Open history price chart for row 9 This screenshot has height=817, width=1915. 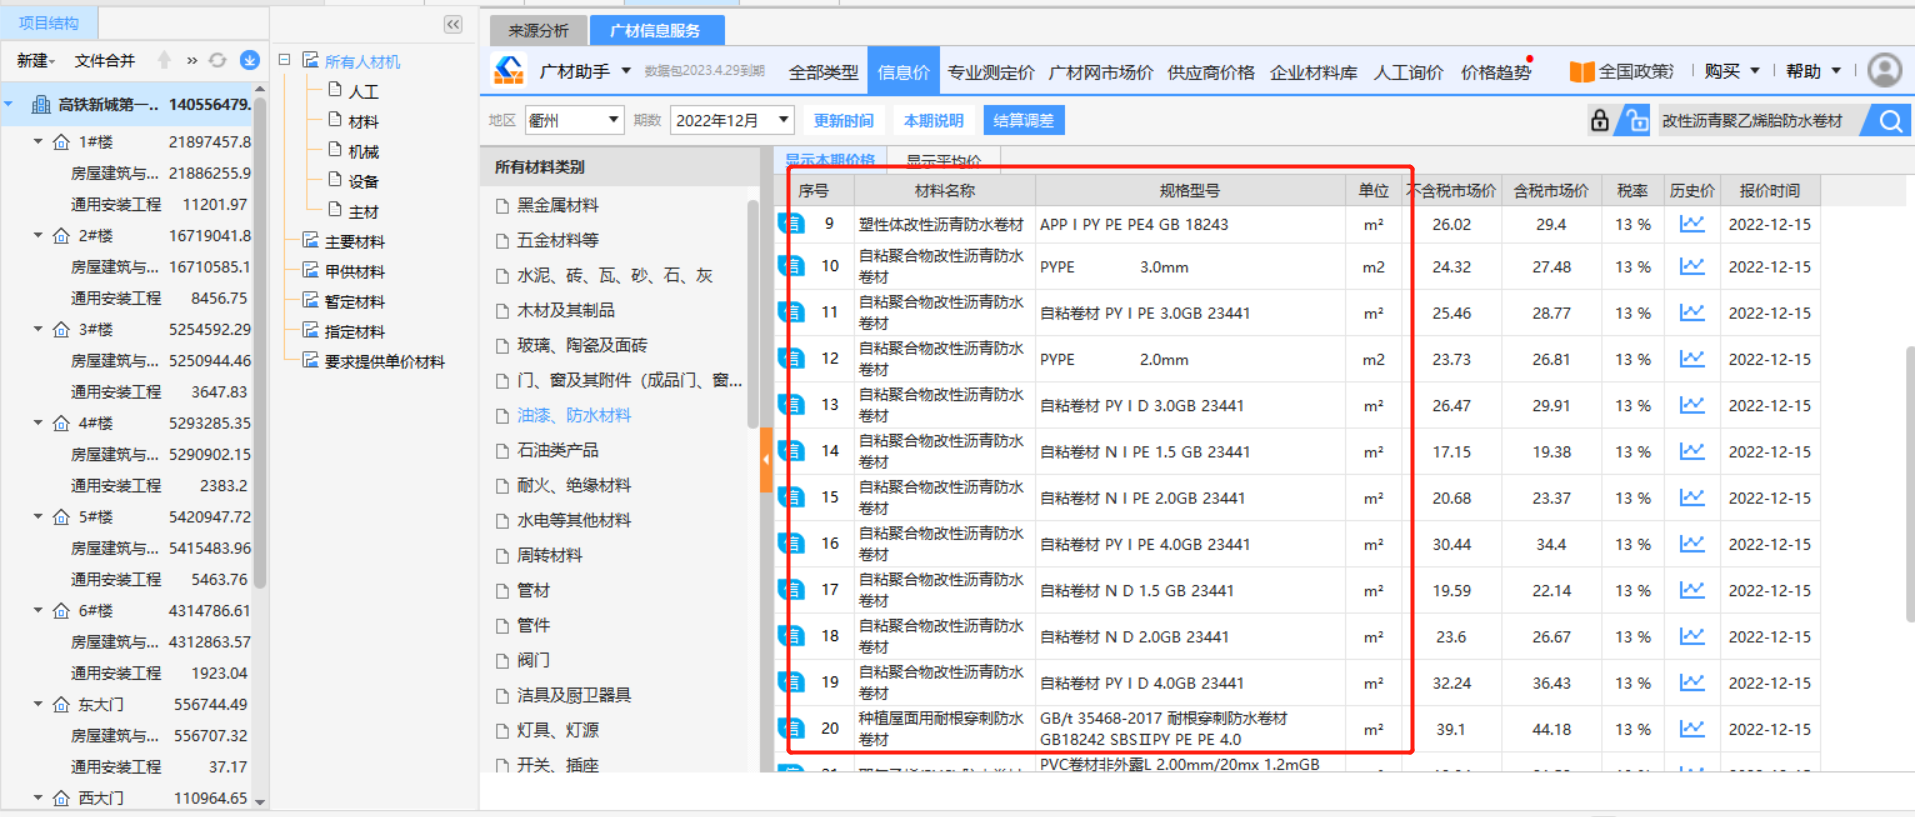(x=1692, y=224)
